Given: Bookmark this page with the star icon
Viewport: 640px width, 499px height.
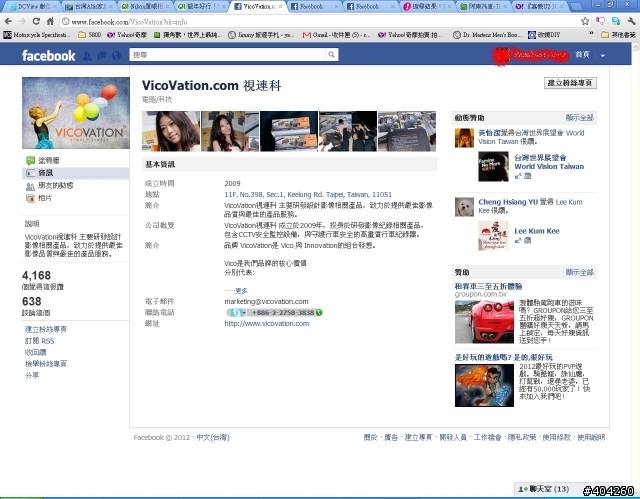Looking at the screenshot, I should tap(585, 21).
